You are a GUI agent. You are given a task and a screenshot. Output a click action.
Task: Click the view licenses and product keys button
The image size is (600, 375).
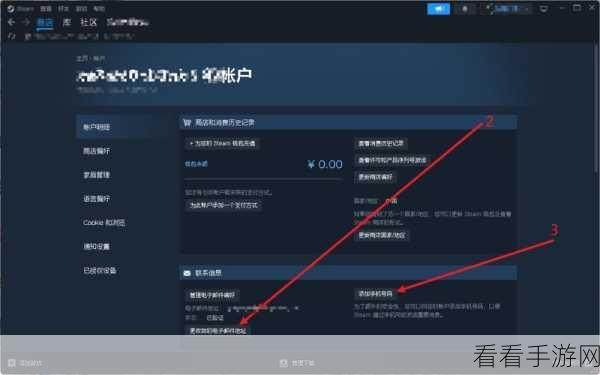tap(392, 160)
